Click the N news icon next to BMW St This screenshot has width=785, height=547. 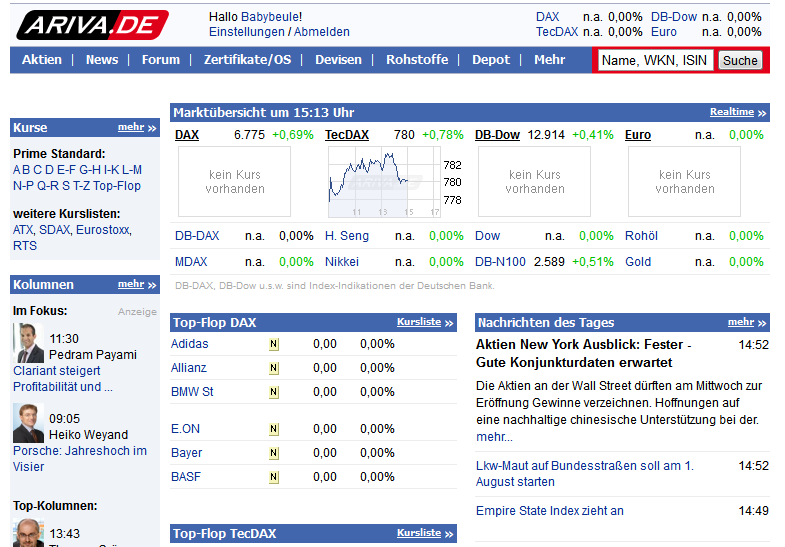273,392
